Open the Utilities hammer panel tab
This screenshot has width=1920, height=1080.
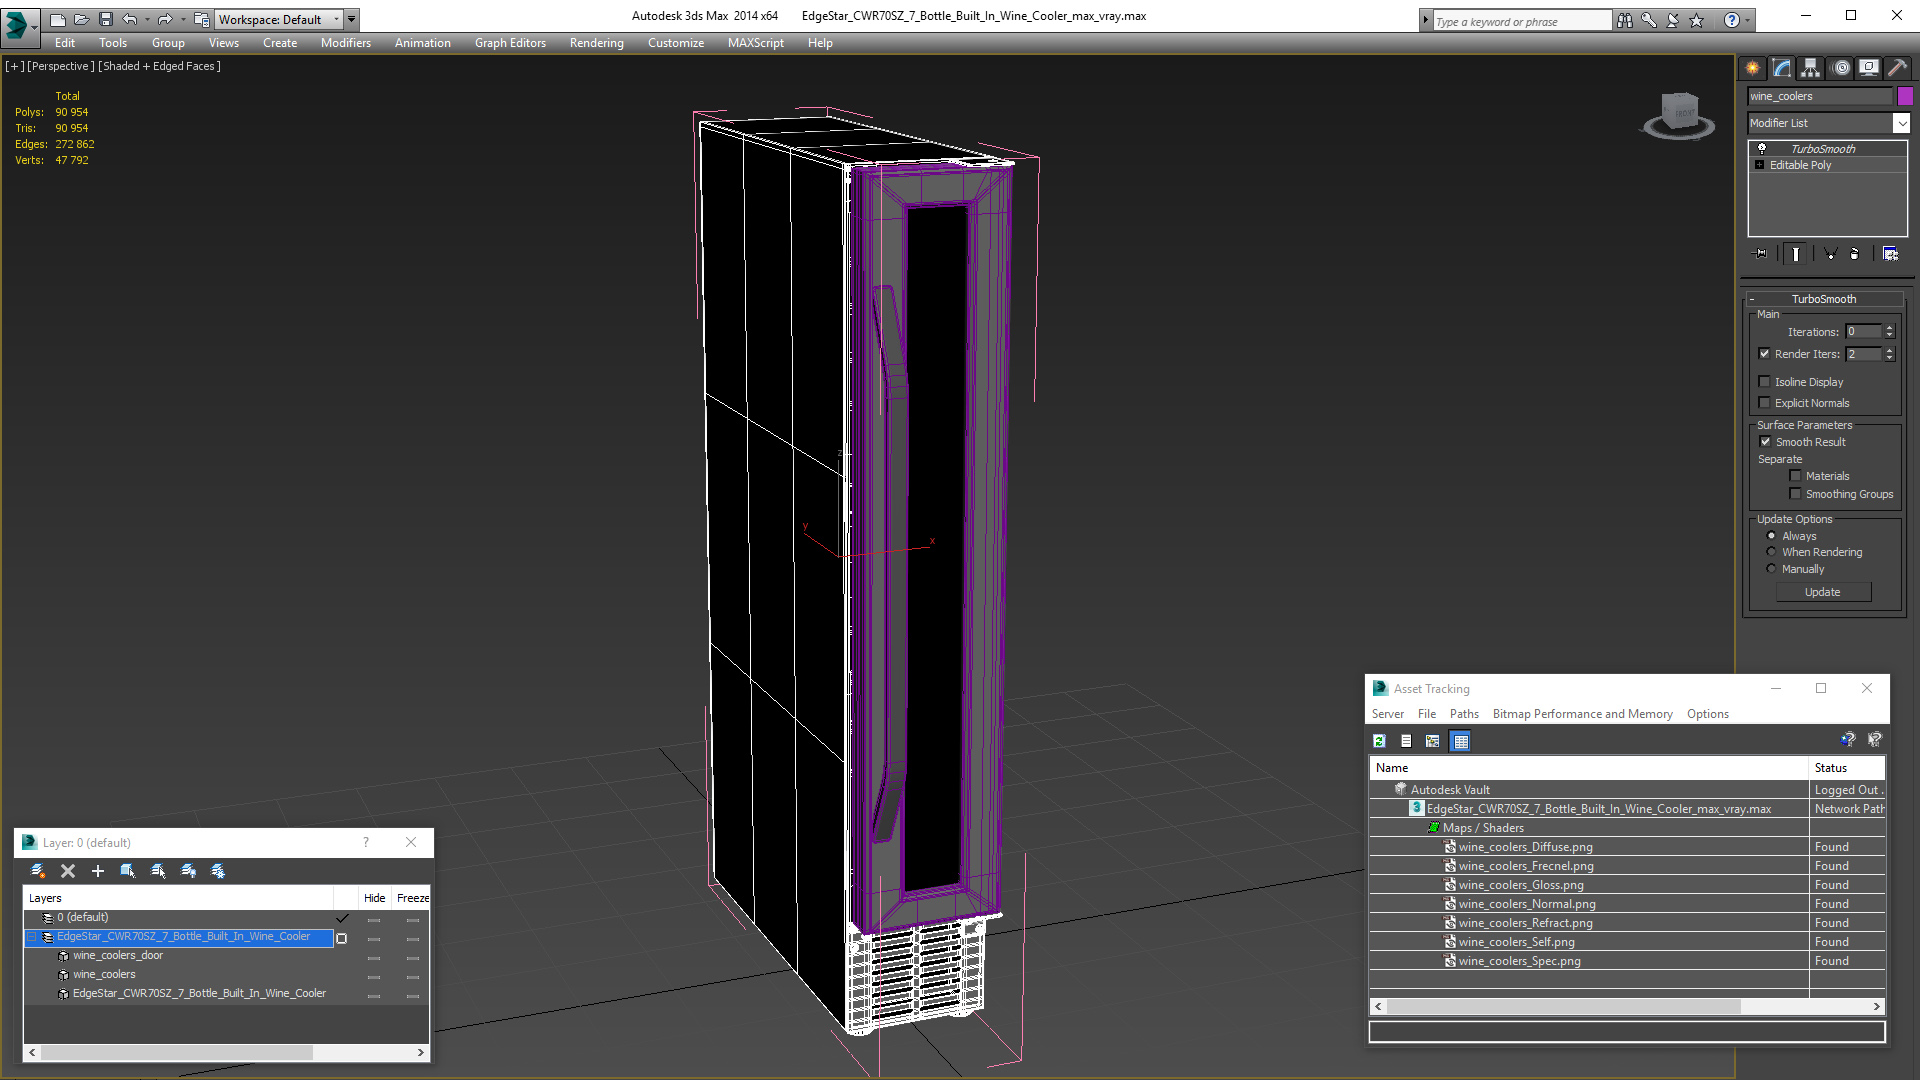pyautogui.click(x=1897, y=68)
